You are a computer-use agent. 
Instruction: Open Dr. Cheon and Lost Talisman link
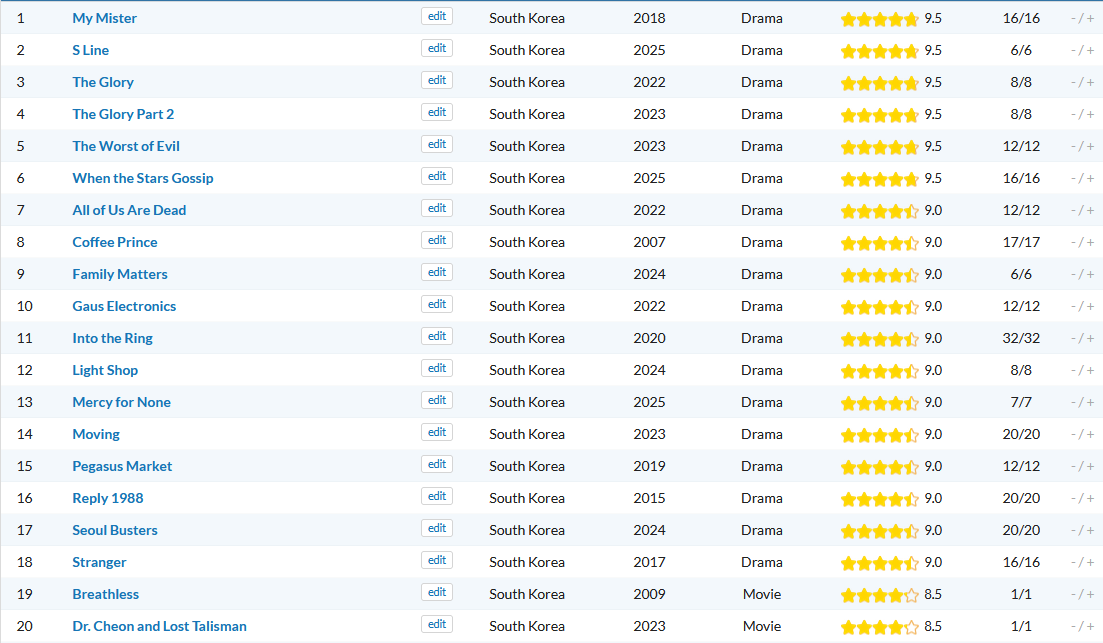click(160, 626)
